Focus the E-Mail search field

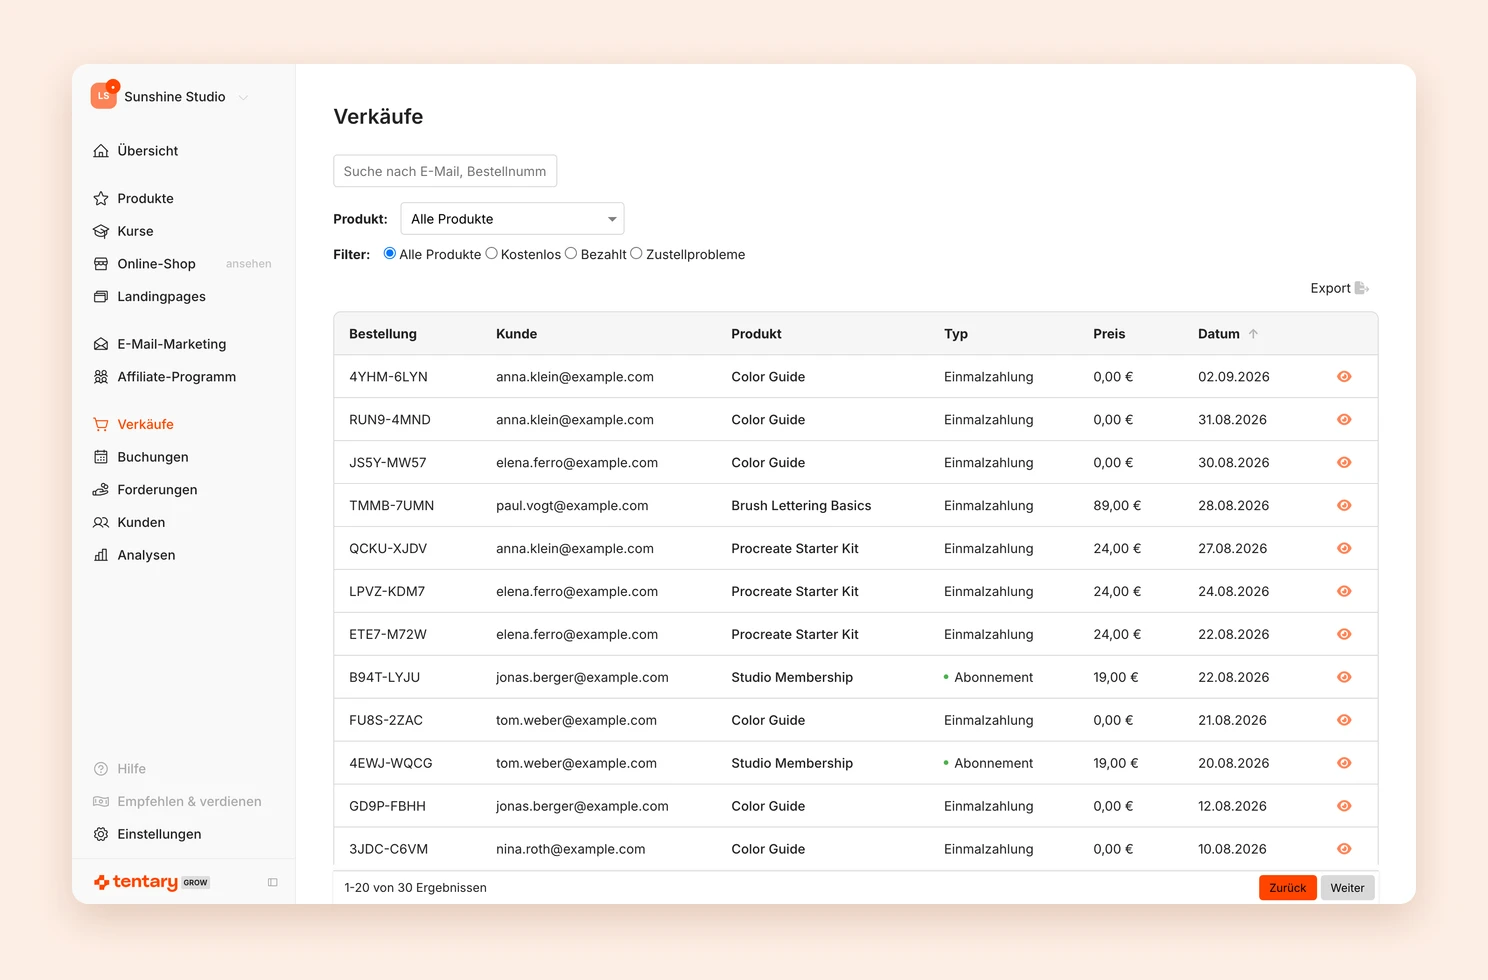tap(445, 171)
